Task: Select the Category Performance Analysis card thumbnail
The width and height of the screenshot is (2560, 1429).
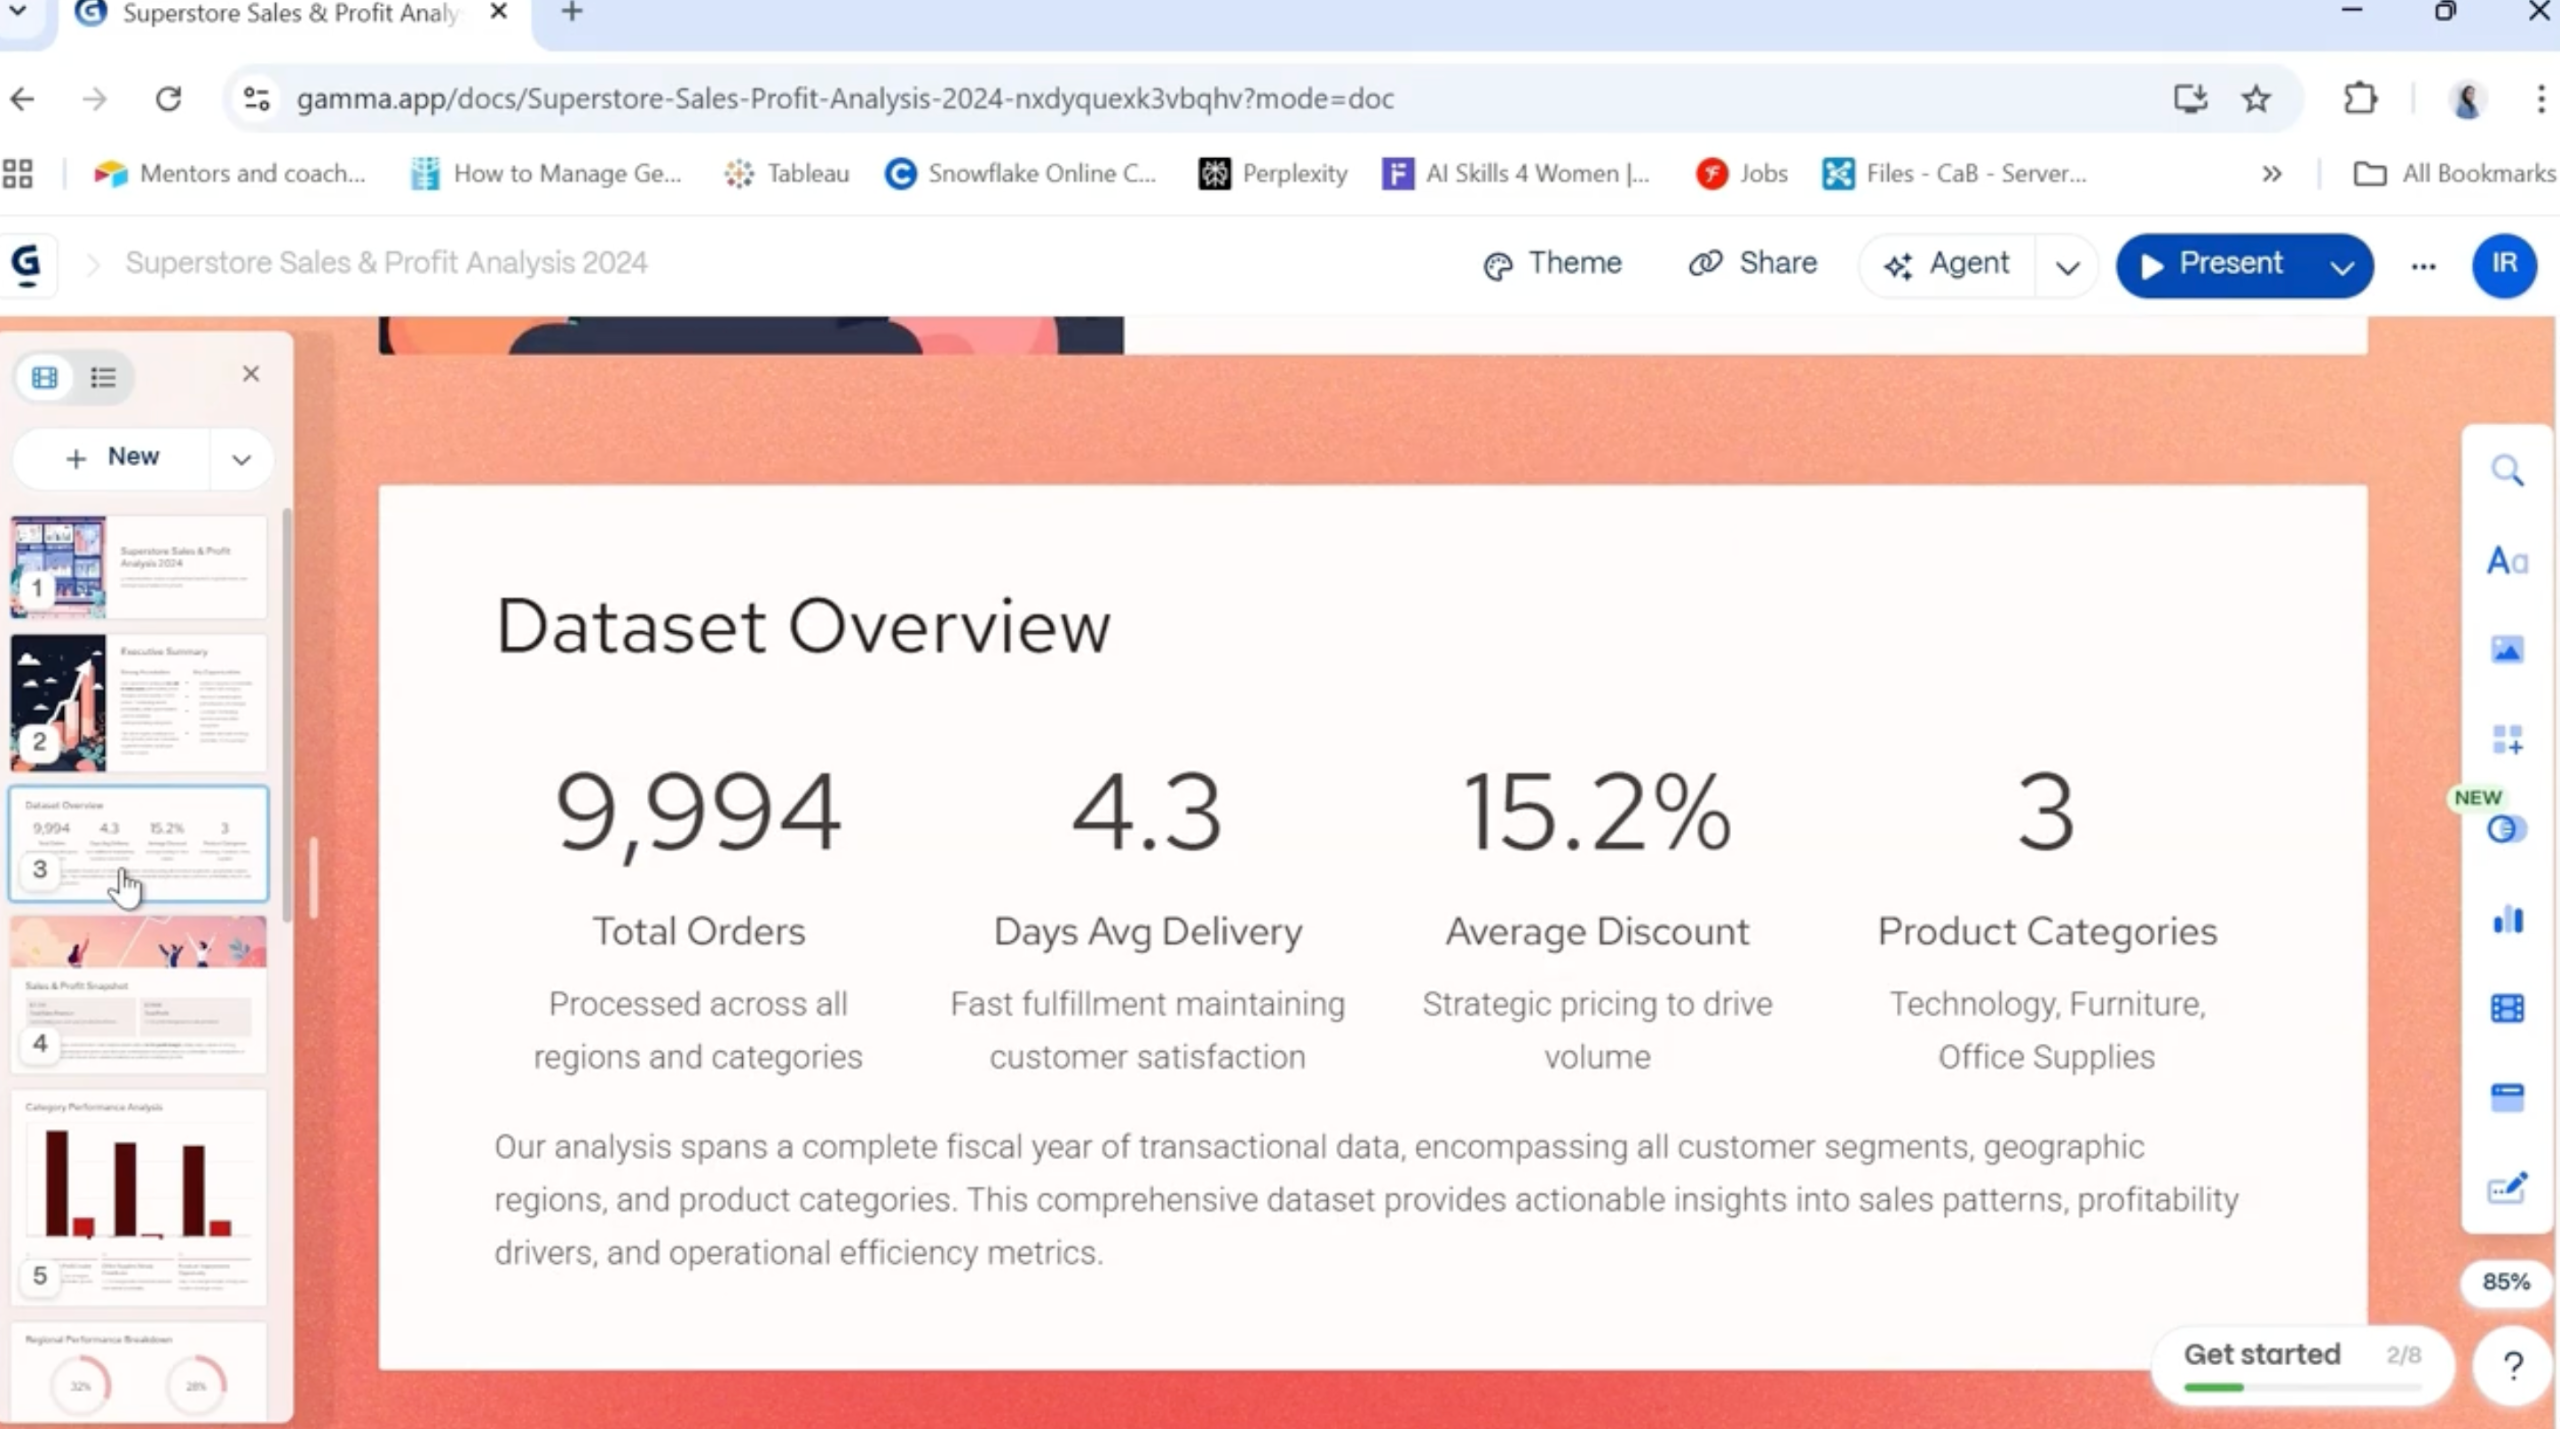Action: click(139, 1196)
